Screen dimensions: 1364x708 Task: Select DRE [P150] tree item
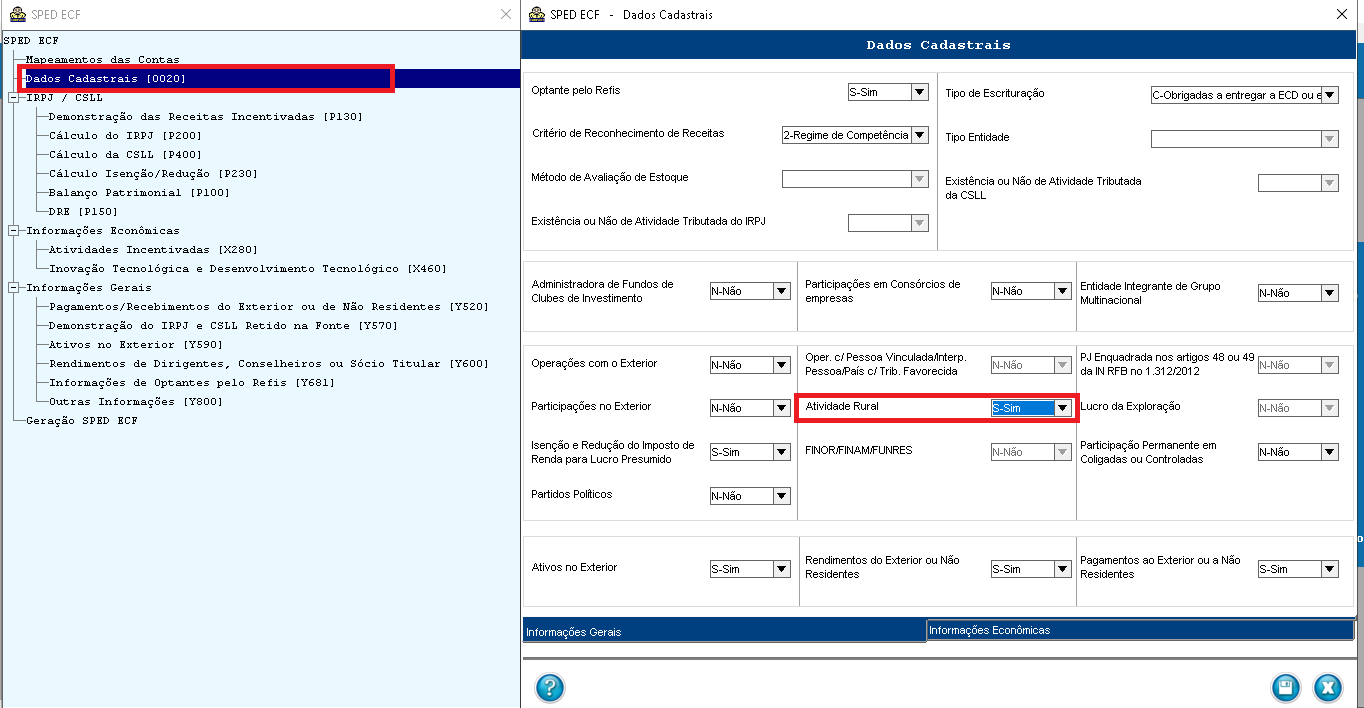click(83, 212)
